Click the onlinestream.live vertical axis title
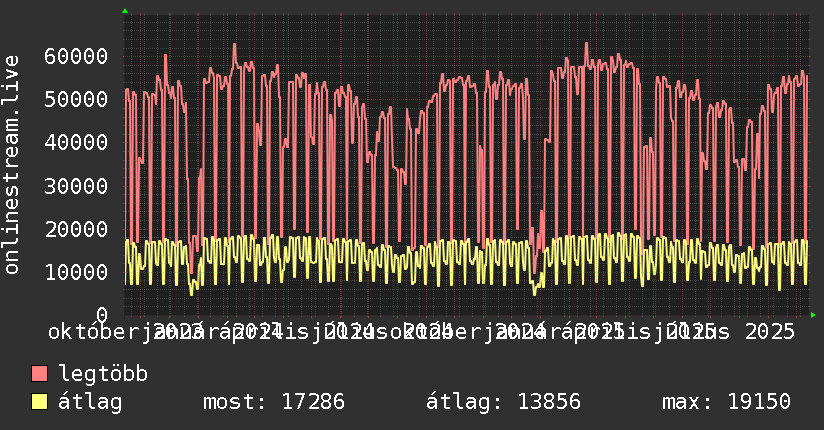Screen dimensions: 824x430 pyautogui.click(x=12, y=165)
